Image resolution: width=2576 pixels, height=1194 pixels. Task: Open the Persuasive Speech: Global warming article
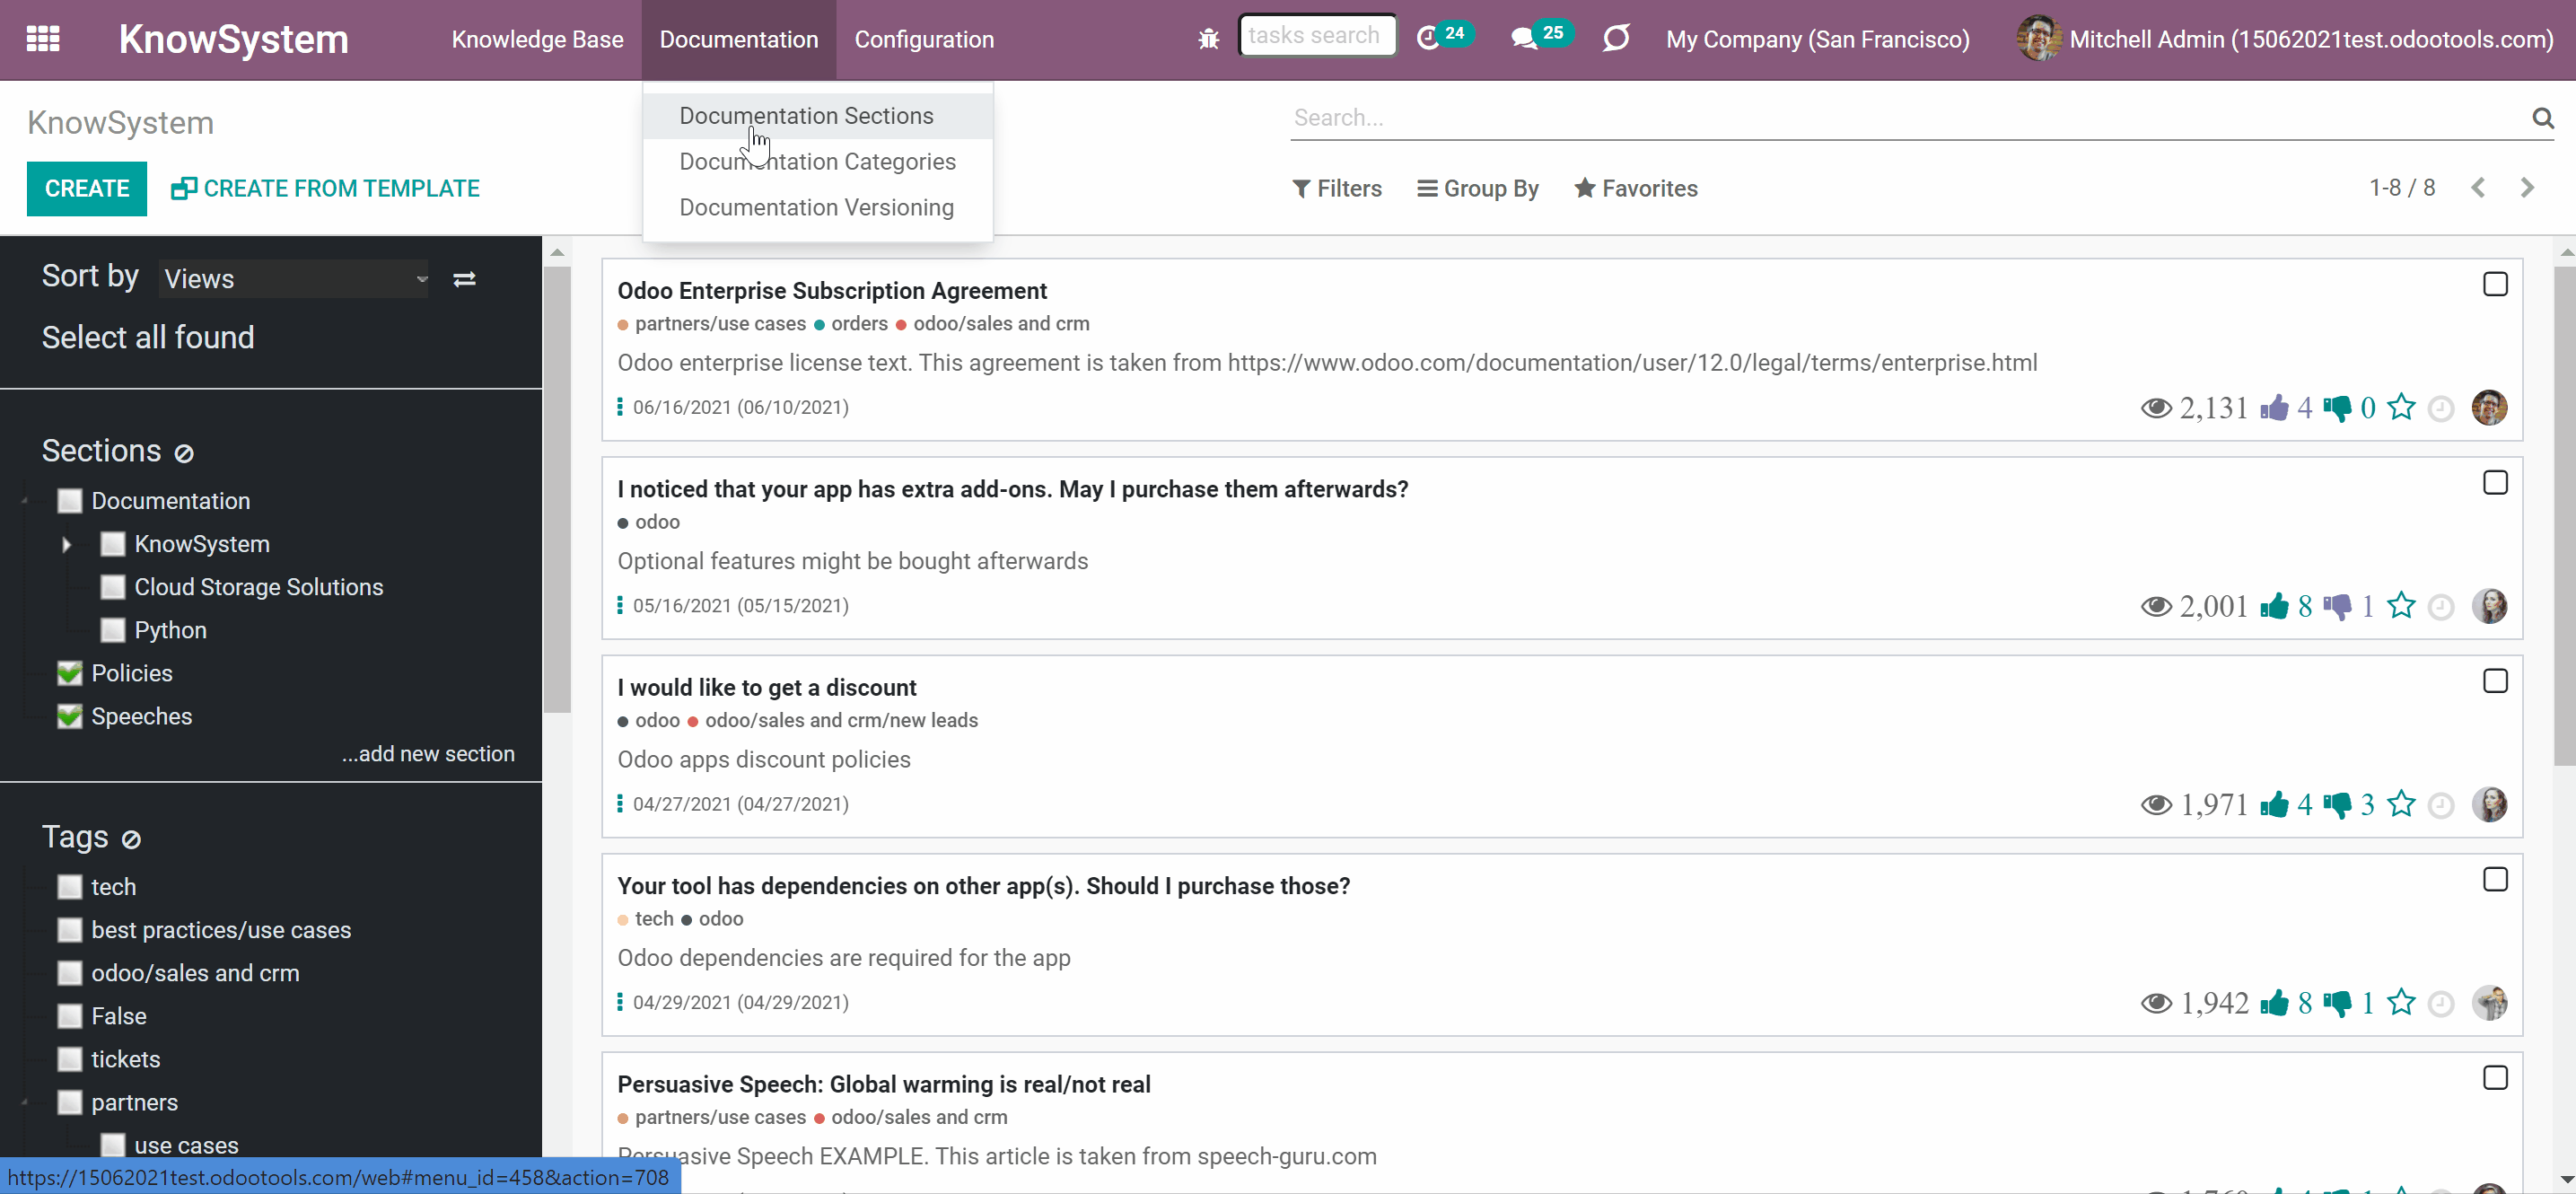tap(883, 1084)
